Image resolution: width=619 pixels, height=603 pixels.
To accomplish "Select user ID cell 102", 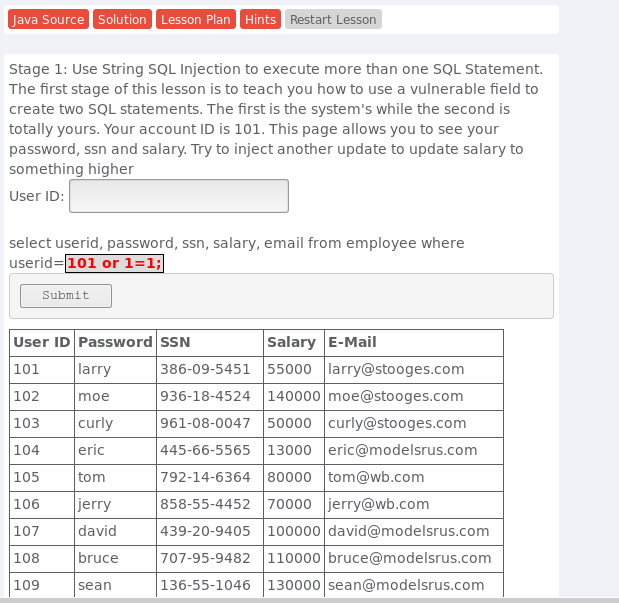I will pos(42,396).
